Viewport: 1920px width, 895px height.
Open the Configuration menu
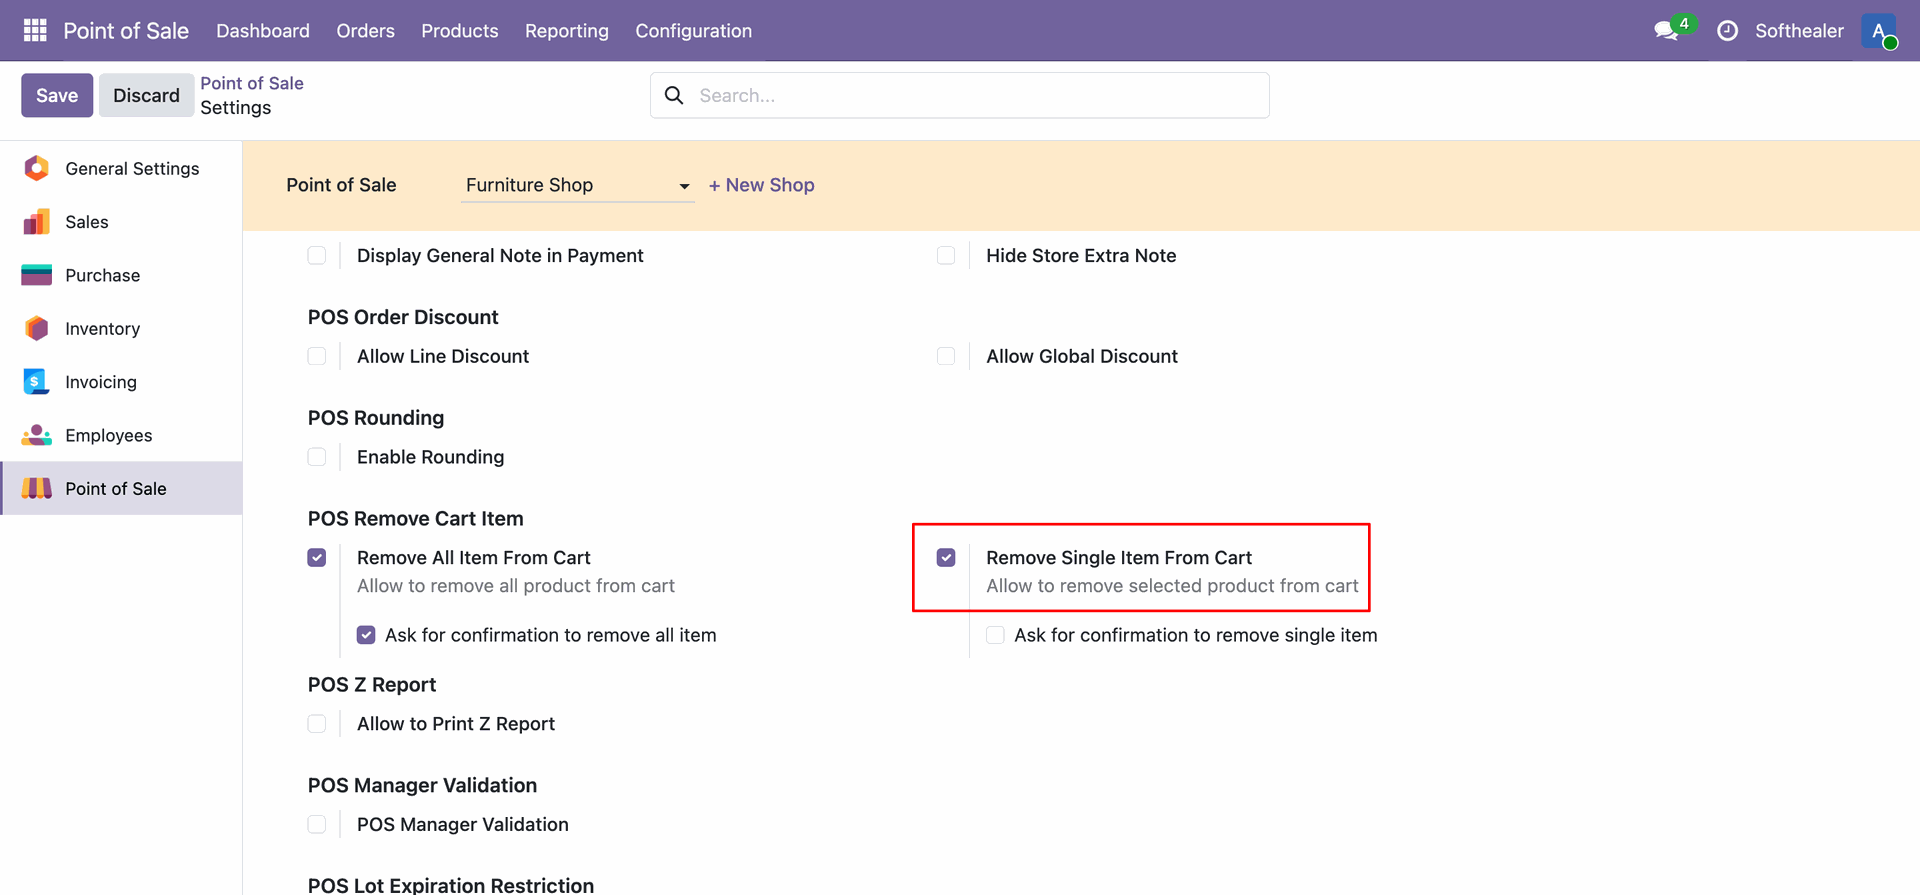coord(694,31)
